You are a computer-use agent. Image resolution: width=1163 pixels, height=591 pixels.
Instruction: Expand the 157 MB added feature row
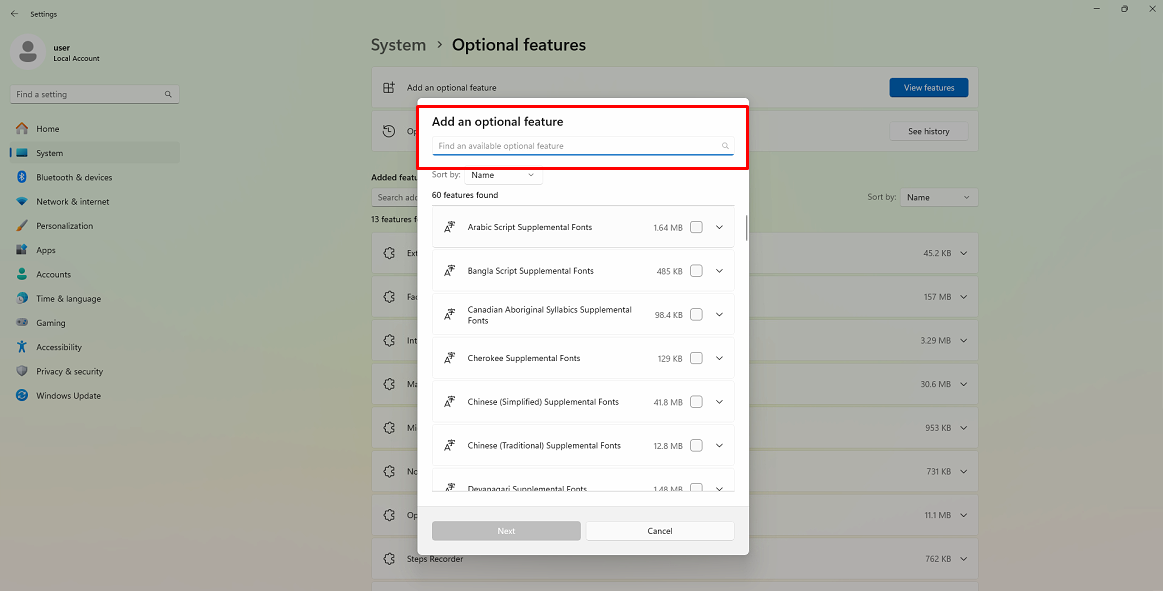963,297
